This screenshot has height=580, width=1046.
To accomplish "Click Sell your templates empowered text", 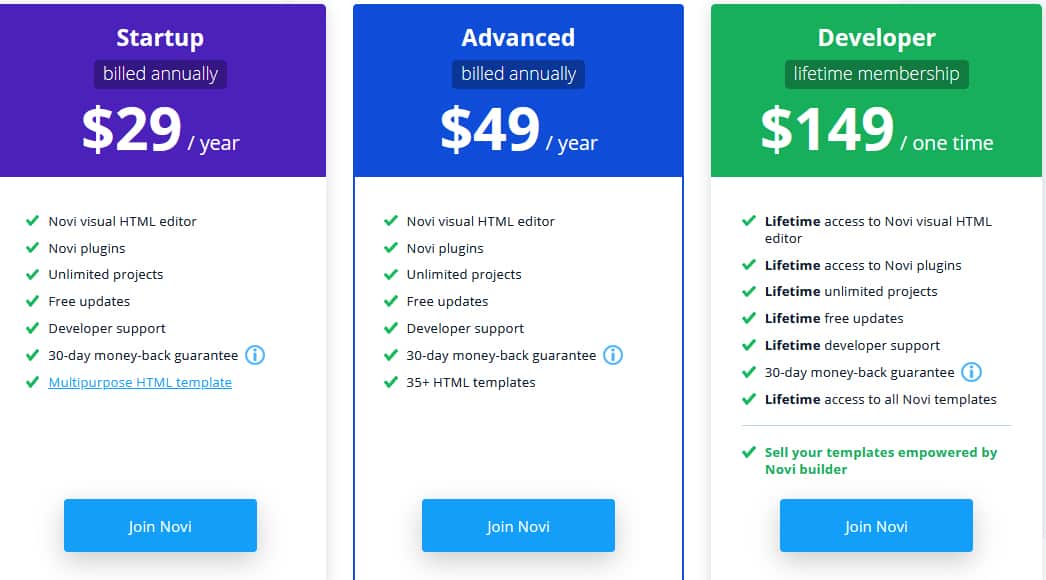I will coord(881,461).
